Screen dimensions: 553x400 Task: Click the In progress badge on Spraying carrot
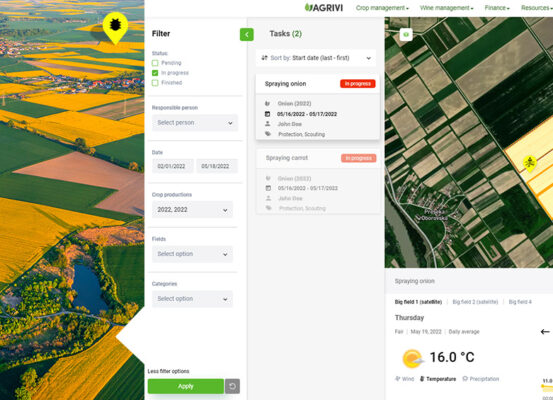(x=358, y=158)
